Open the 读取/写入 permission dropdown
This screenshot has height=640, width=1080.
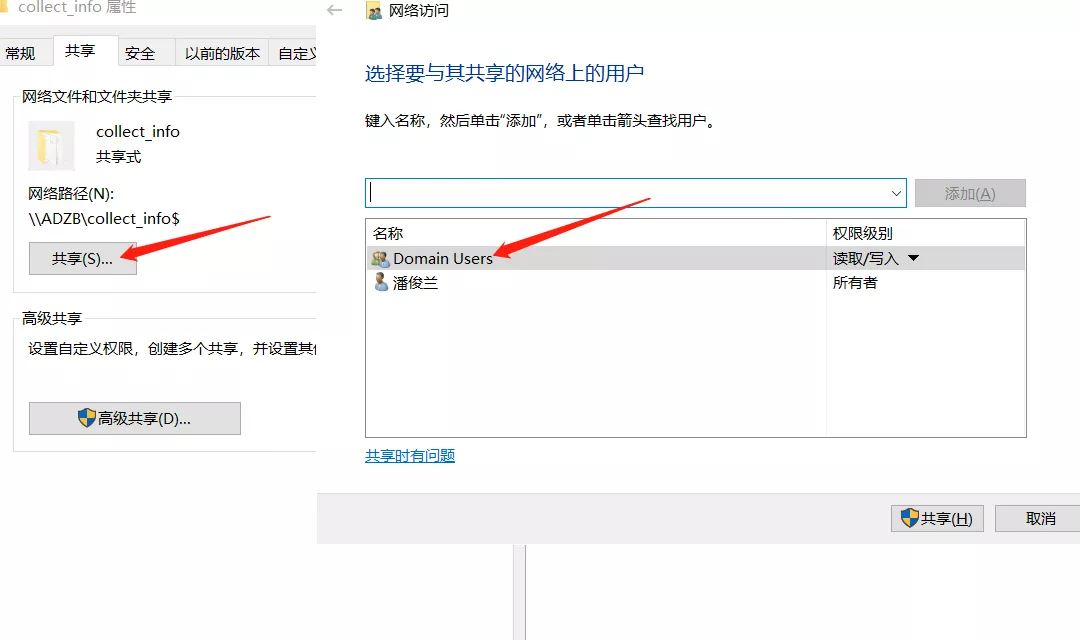pos(912,258)
